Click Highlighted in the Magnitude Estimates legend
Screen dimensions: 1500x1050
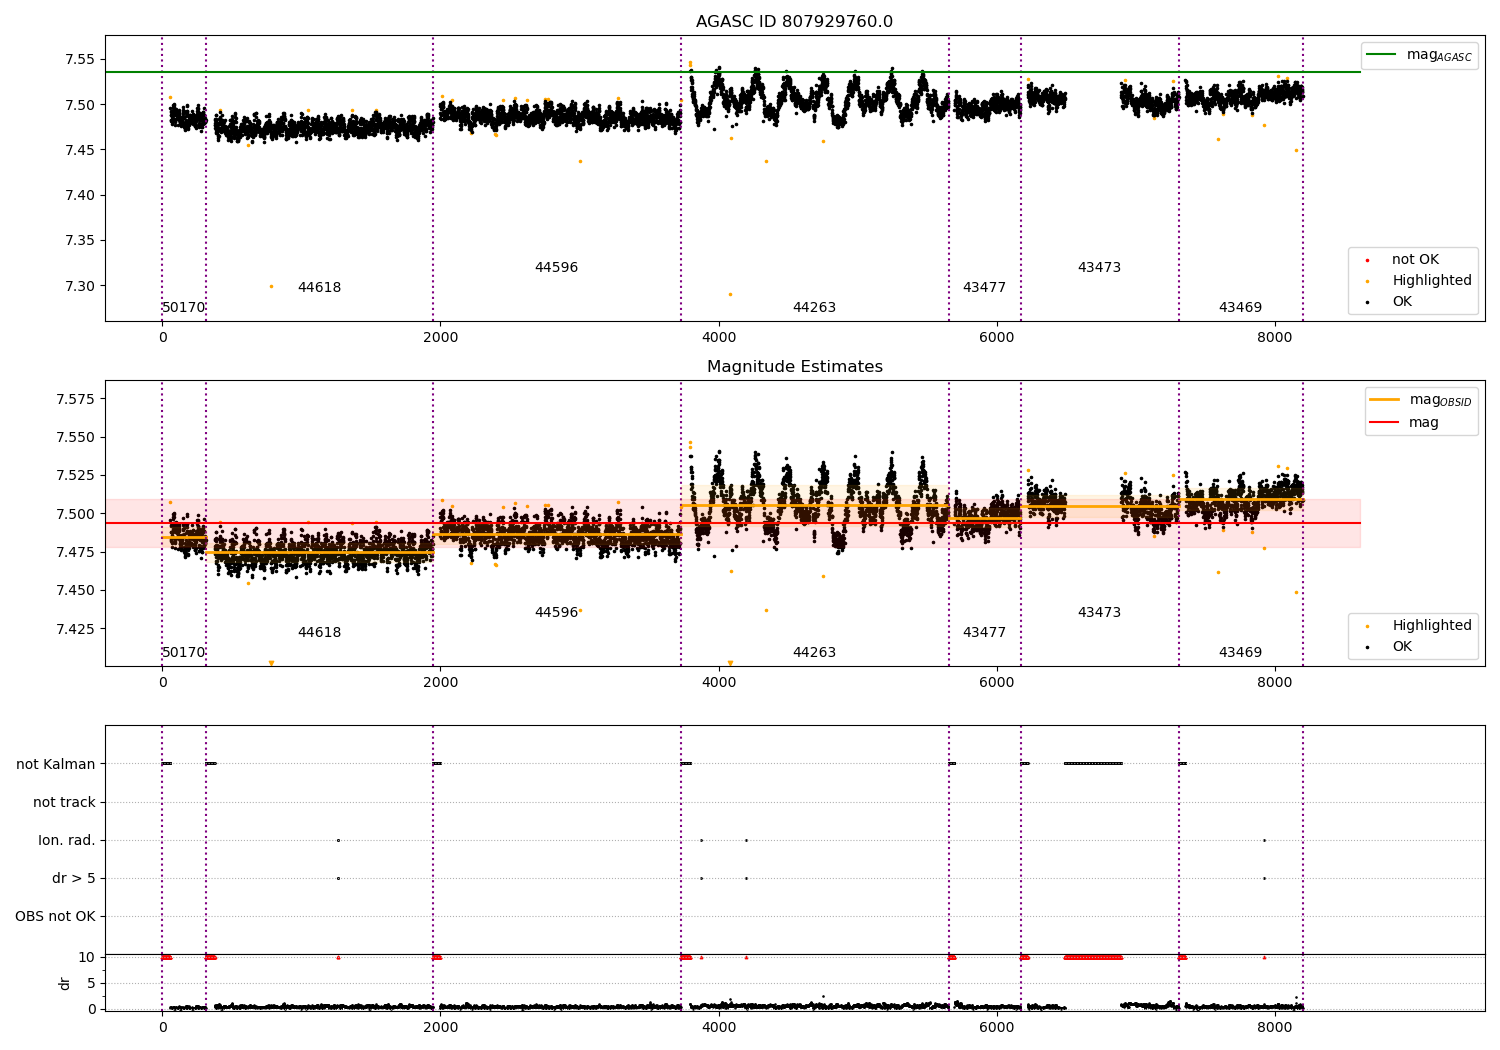(x=1431, y=626)
